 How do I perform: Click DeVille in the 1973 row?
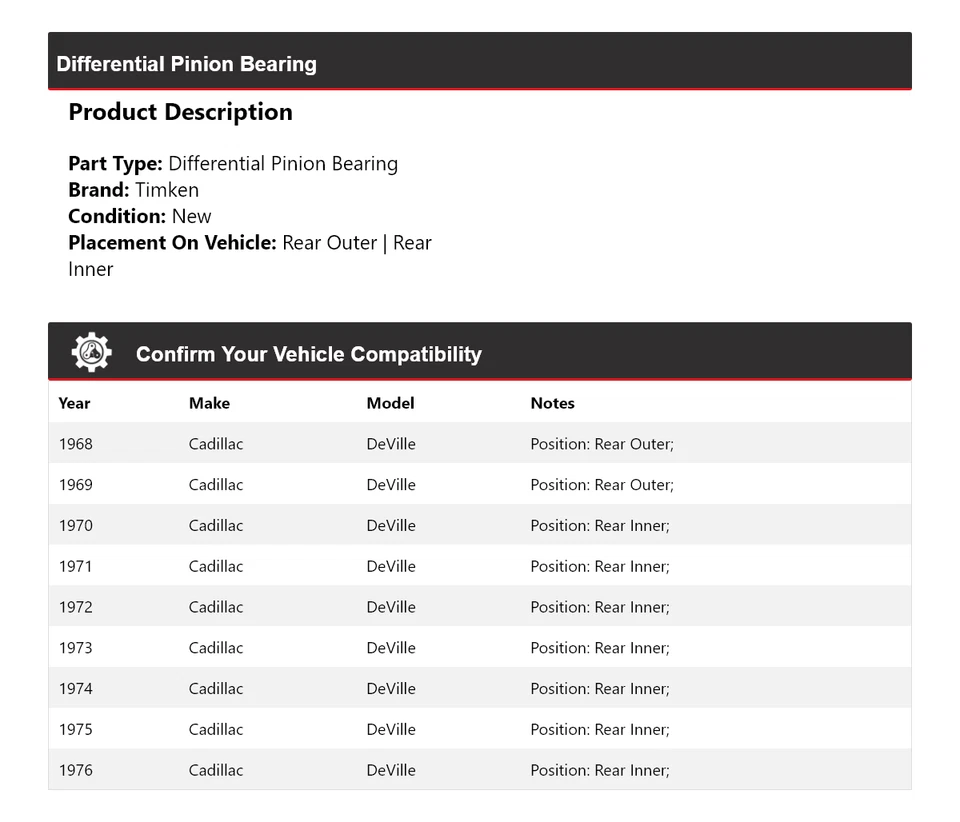click(391, 648)
